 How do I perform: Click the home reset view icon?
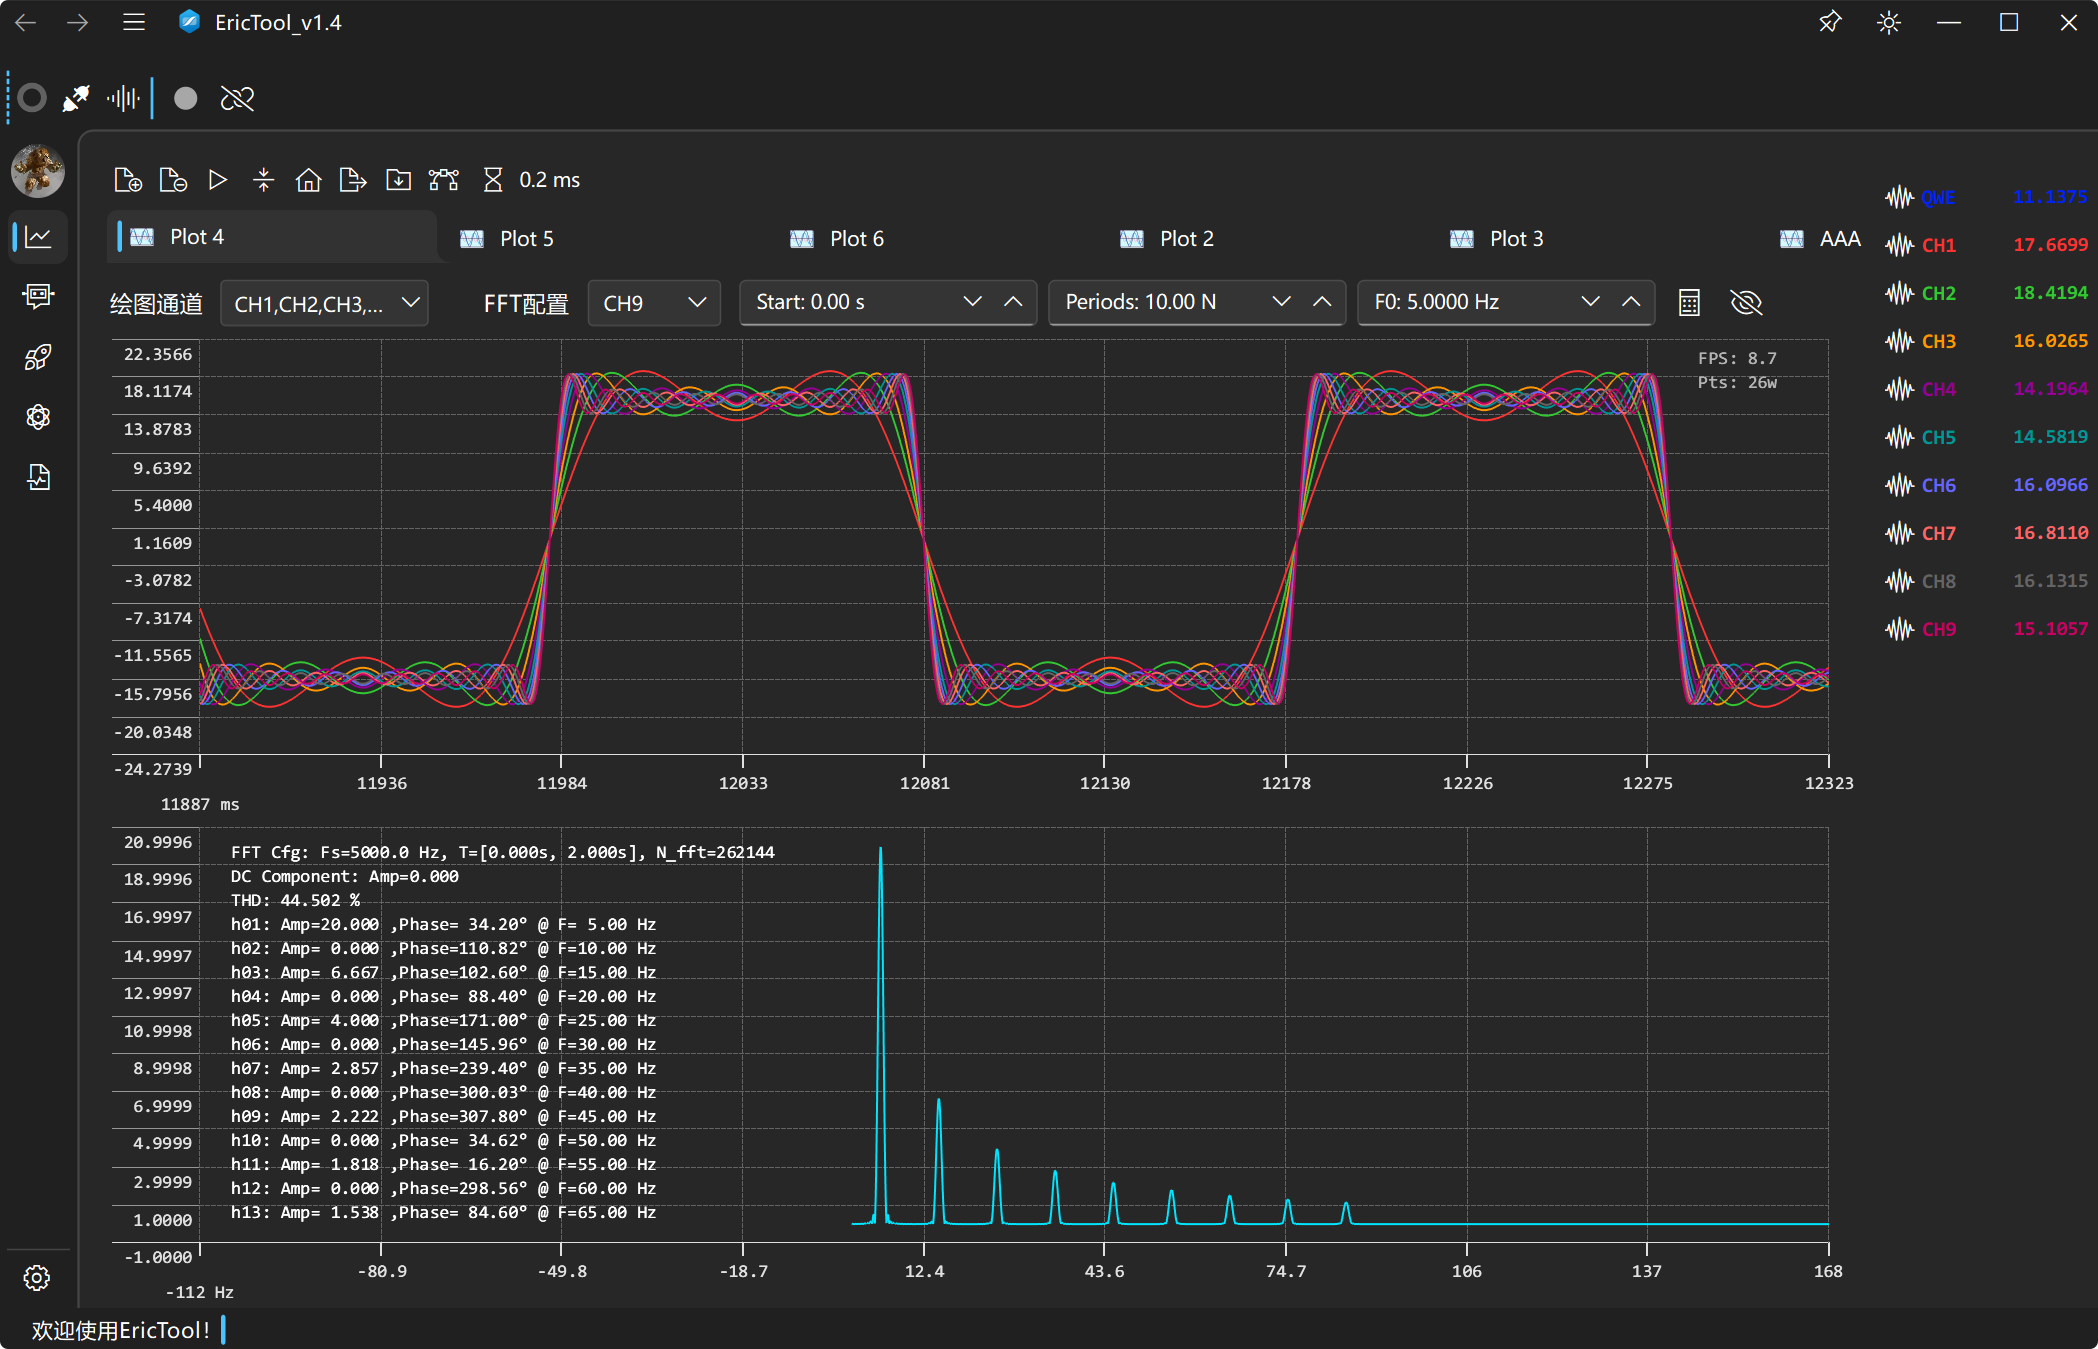click(308, 180)
